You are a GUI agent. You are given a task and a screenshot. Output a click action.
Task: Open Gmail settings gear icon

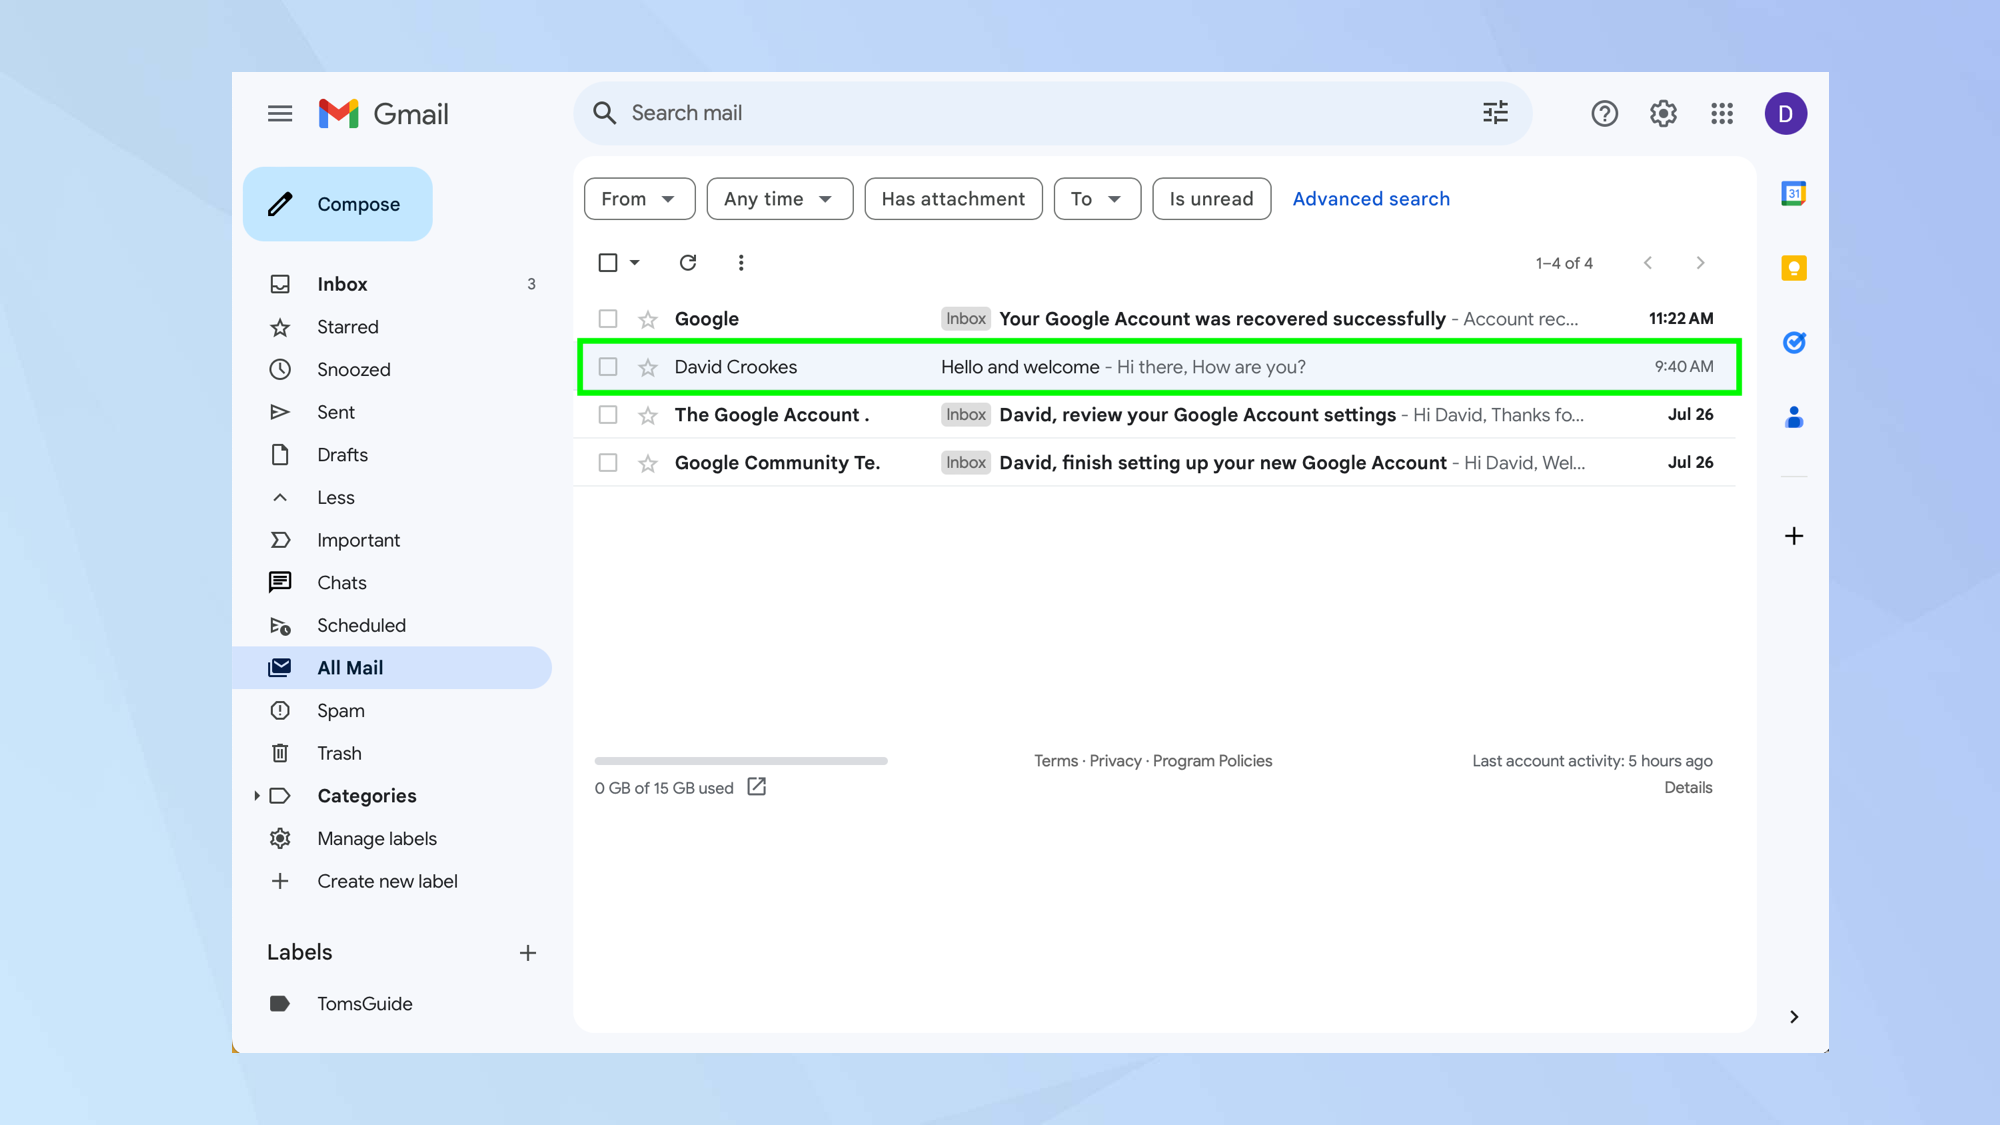tap(1663, 113)
